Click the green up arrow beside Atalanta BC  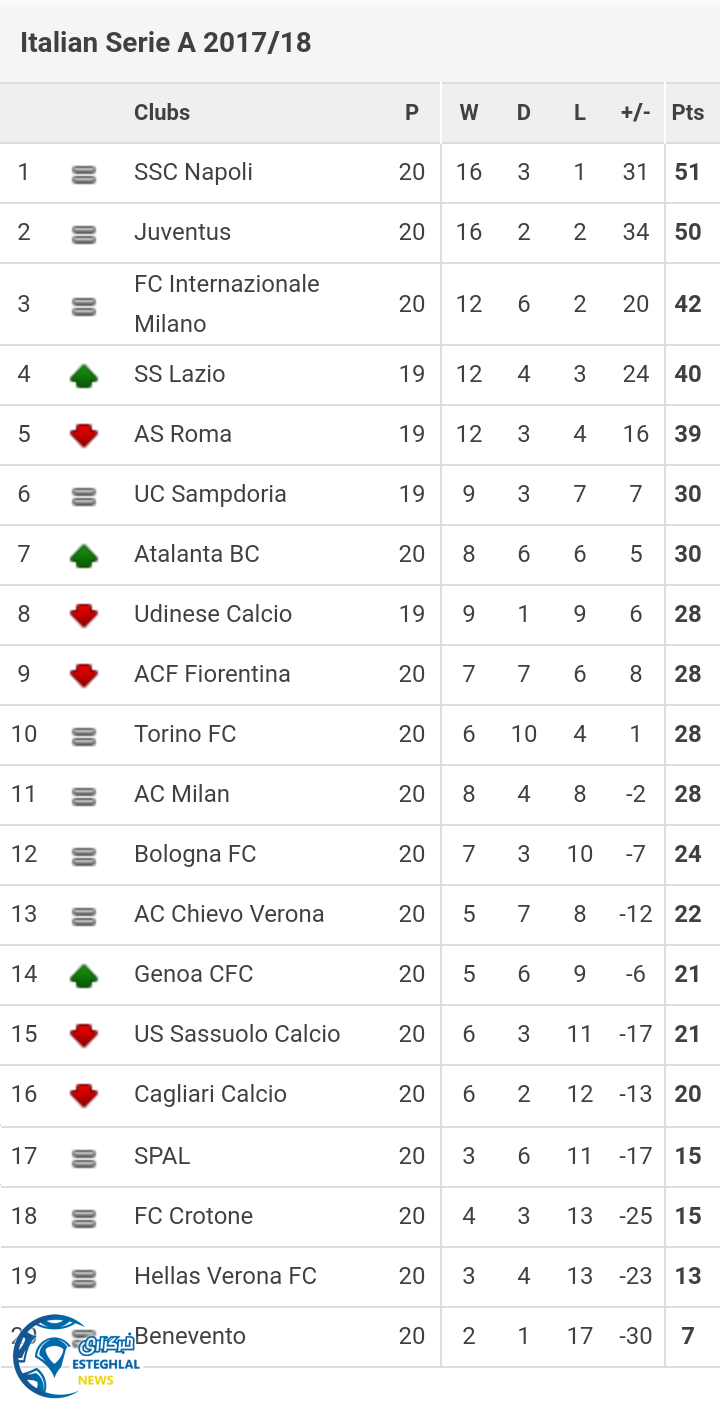tap(84, 556)
